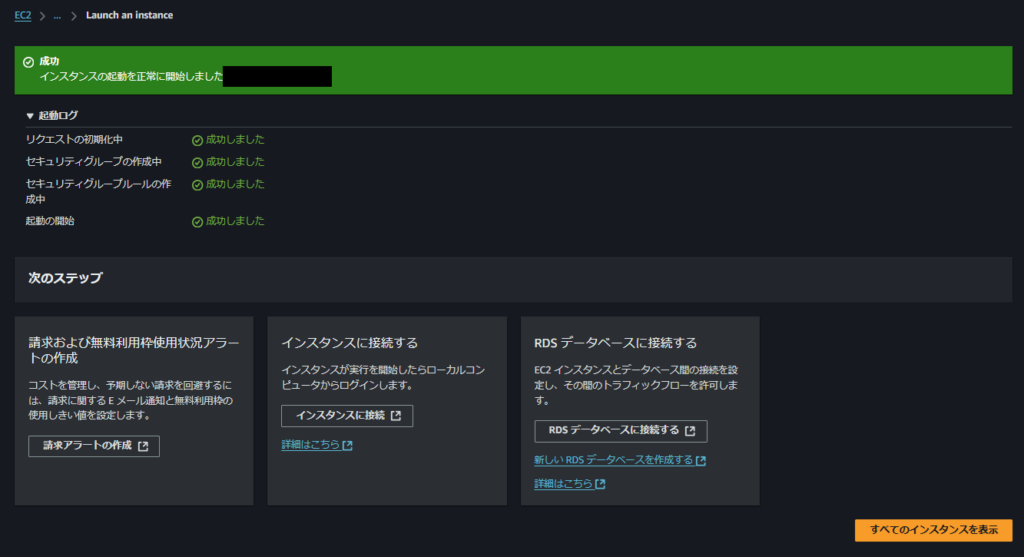Expand the collapsed '...' breadcrumb item
Viewport: 1024px width, 557px height.
click(x=56, y=16)
